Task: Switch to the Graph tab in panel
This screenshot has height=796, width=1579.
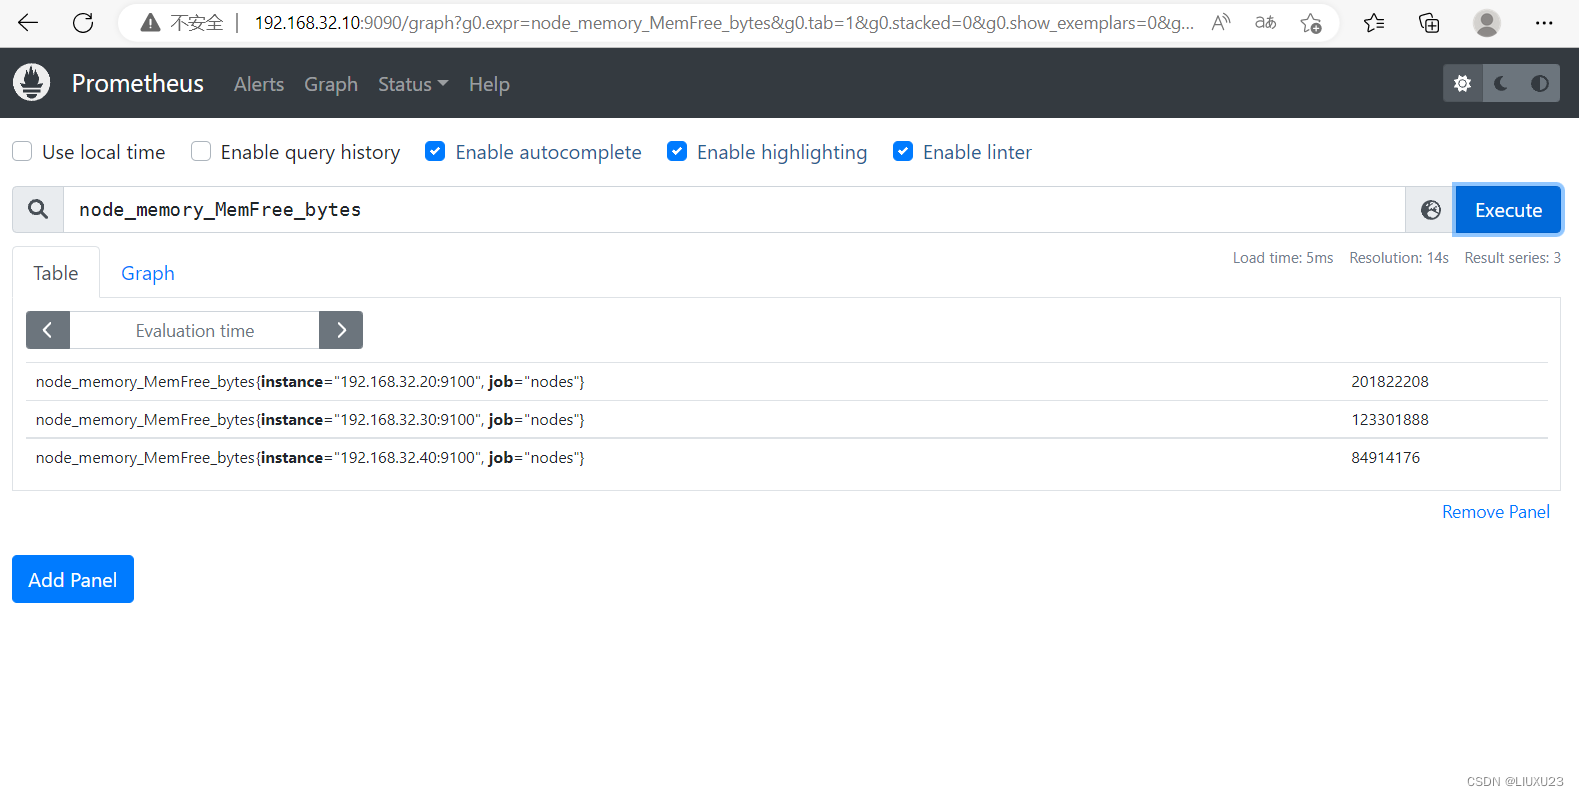Action: click(x=148, y=273)
